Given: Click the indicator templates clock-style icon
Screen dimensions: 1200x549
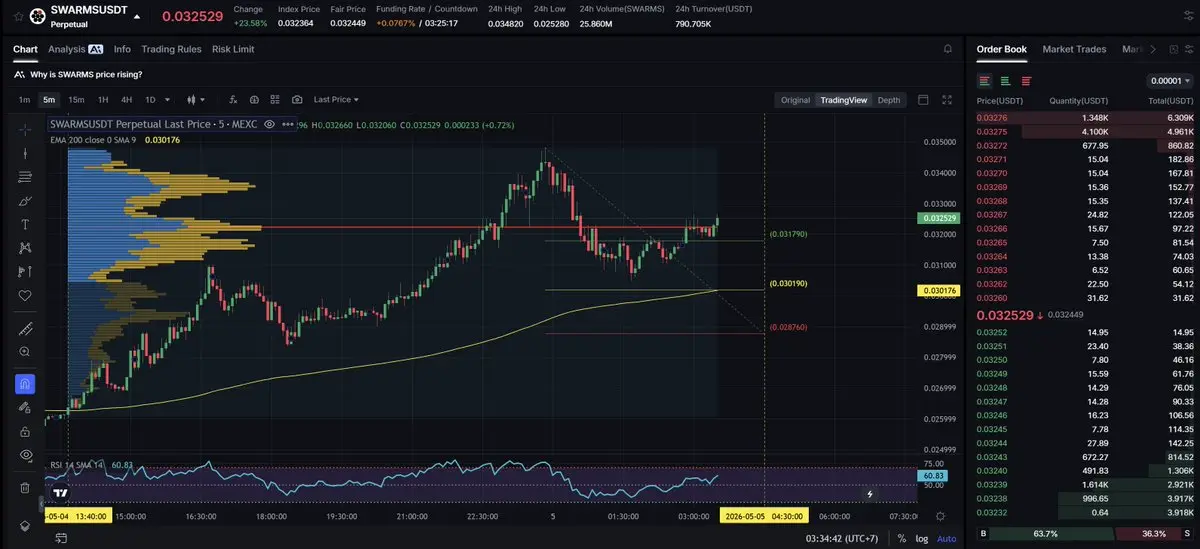Looking at the screenshot, I should point(254,100).
